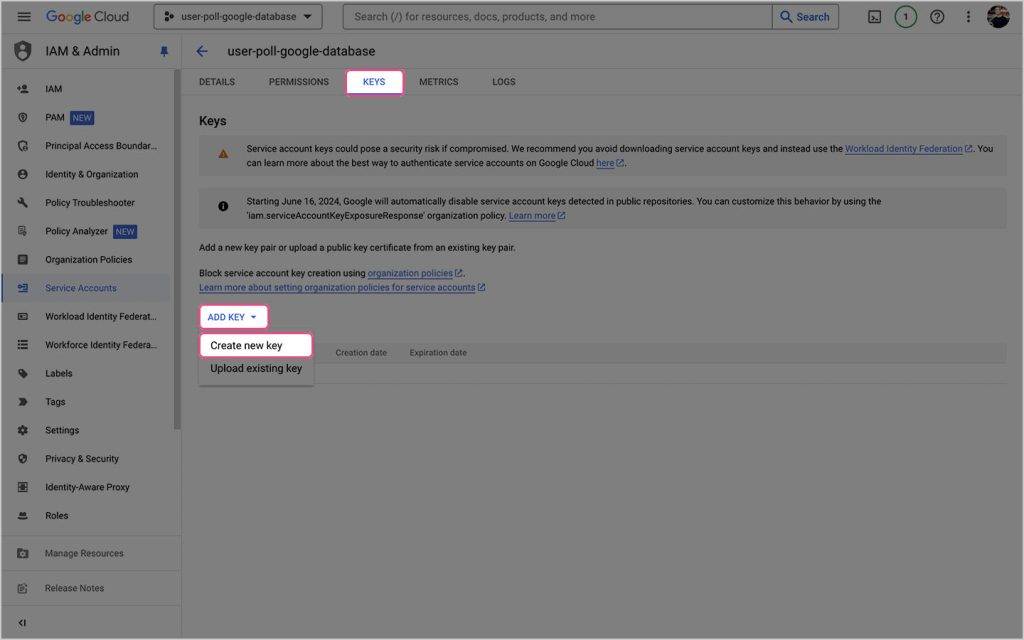Image resolution: width=1024 pixels, height=640 pixels.
Task: Click the NEW badge next to PAM
Action: coord(82,118)
